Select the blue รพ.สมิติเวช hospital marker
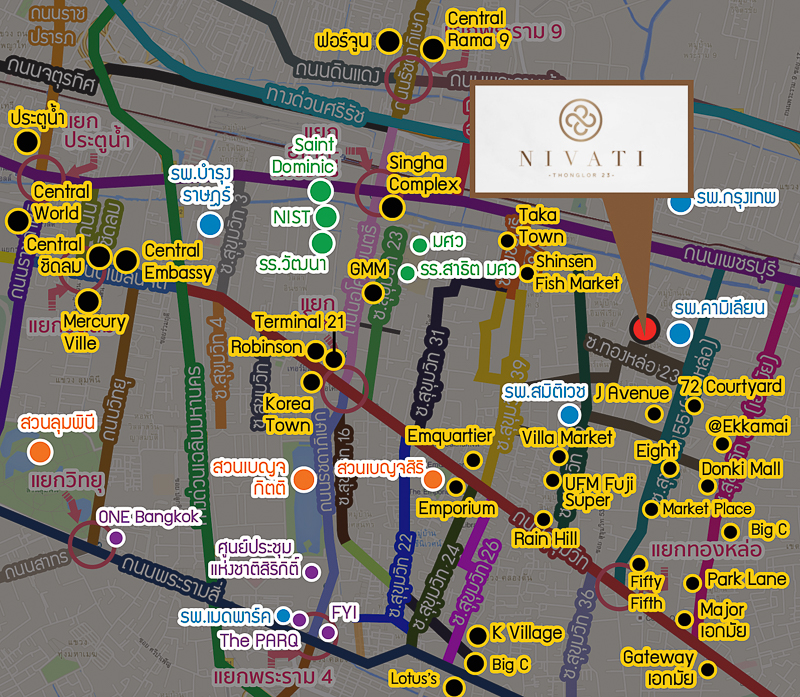This screenshot has height=697, width=800. [x=570, y=414]
